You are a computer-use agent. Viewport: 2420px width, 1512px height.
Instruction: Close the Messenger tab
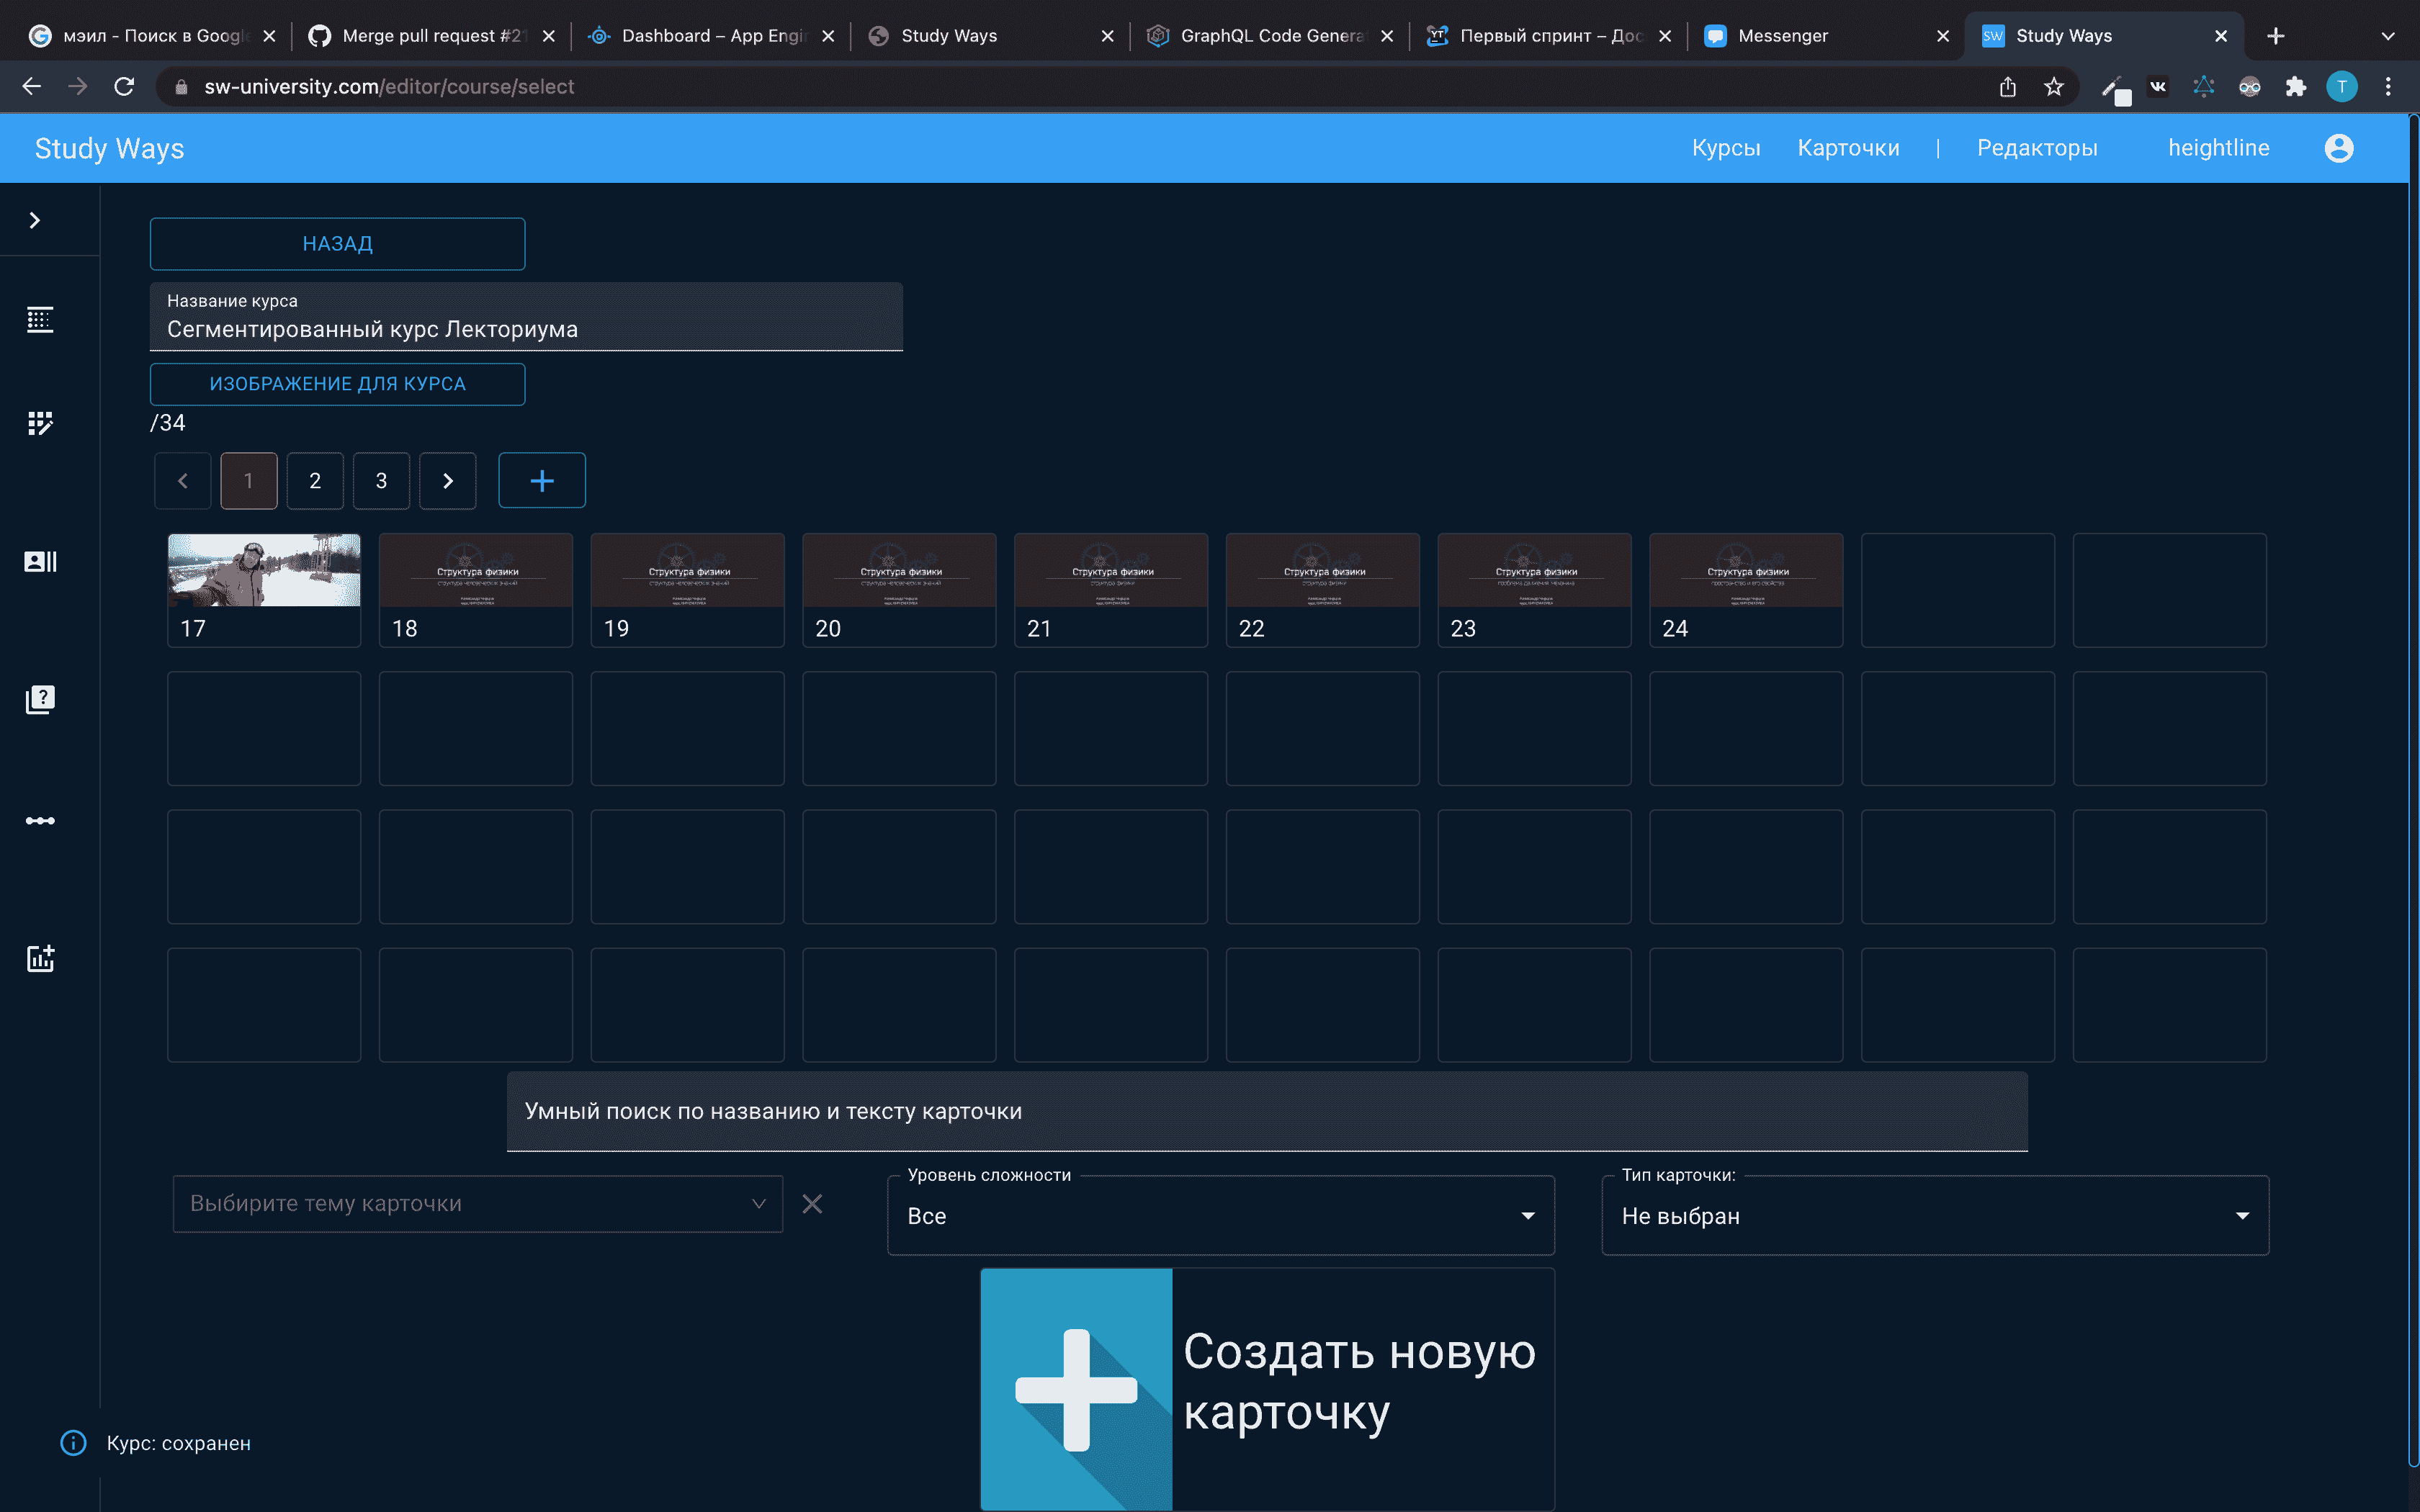point(1943,36)
